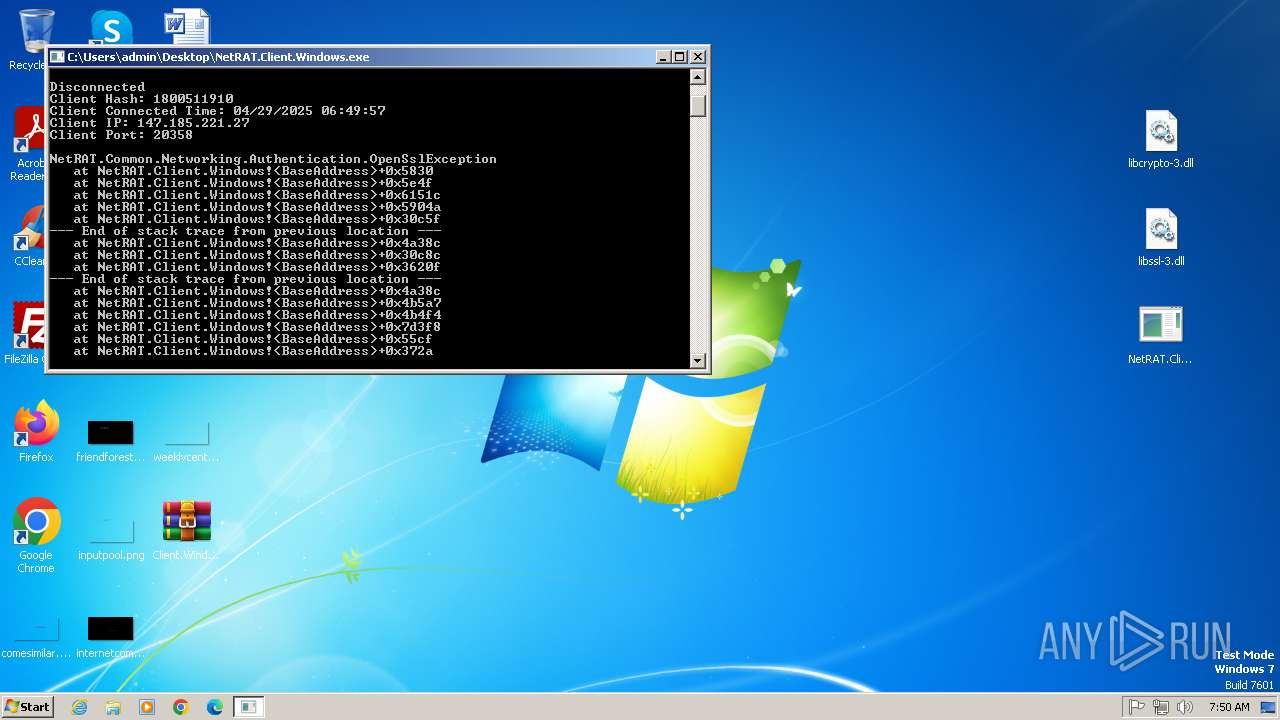The image size is (1280, 720).
Task: Open Windows Explorer from taskbar
Action: click(x=113, y=707)
